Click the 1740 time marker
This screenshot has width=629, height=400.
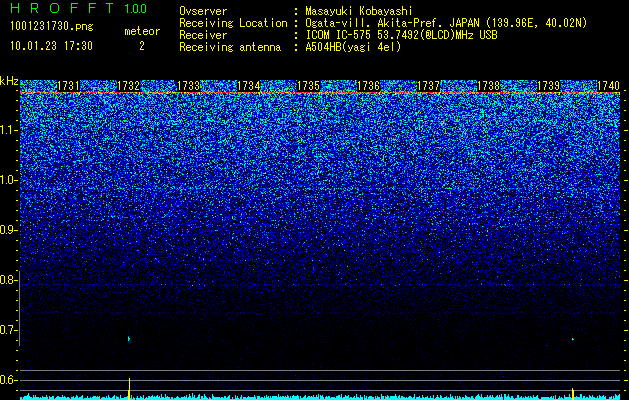[x=609, y=86]
